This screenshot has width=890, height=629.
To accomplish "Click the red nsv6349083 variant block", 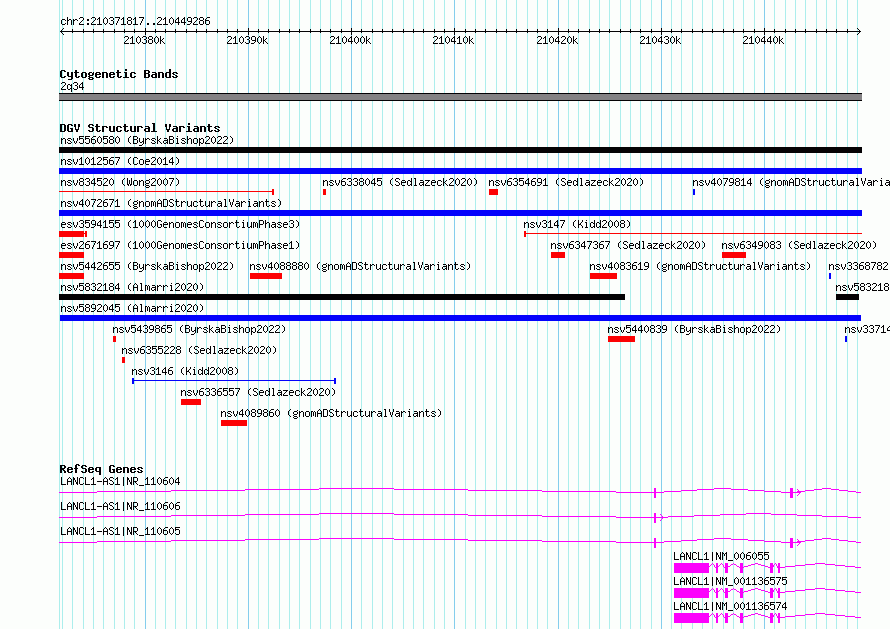I will pyautogui.click(x=734, y=255).
